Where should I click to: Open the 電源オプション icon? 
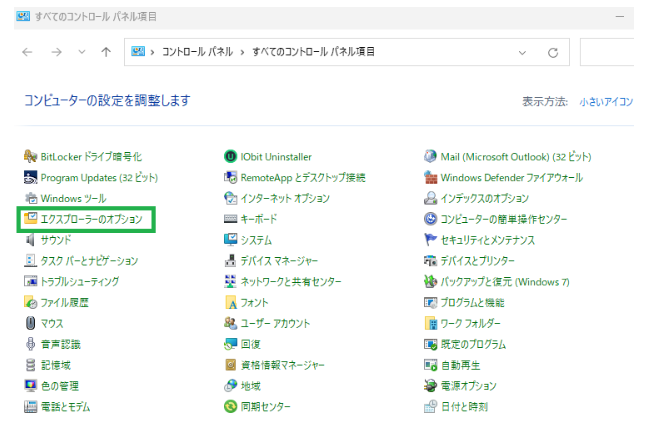tap(431, 386)
